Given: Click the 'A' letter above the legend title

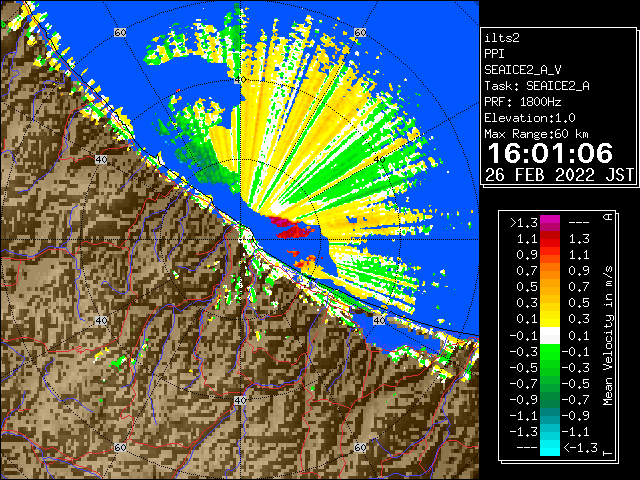Looking at the screenshot, I should [x=608, y=217].
